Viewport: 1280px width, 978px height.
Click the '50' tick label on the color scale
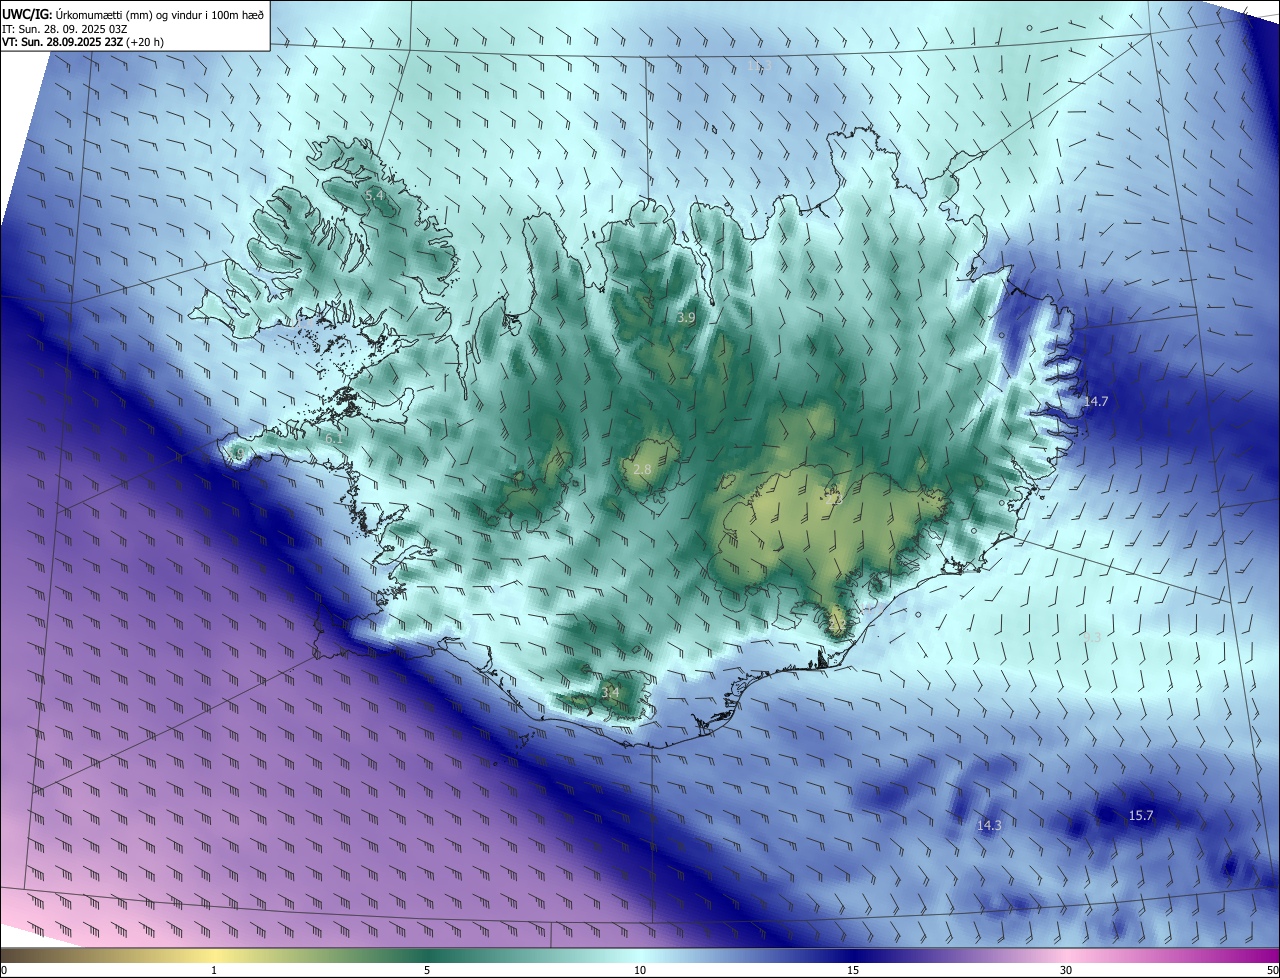coord(1272,970)
